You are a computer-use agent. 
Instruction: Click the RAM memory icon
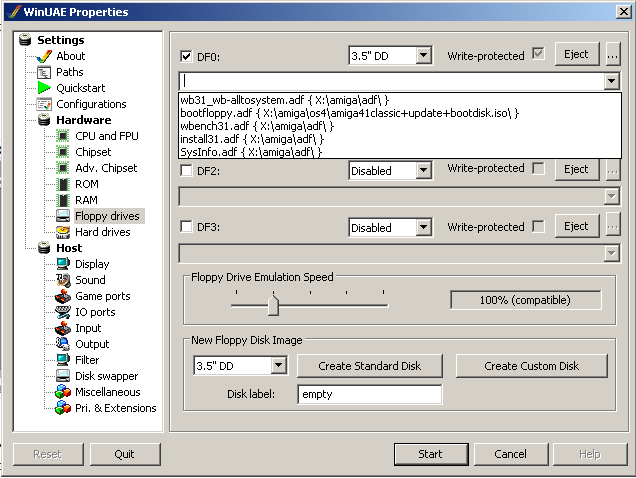click(62, 200)
